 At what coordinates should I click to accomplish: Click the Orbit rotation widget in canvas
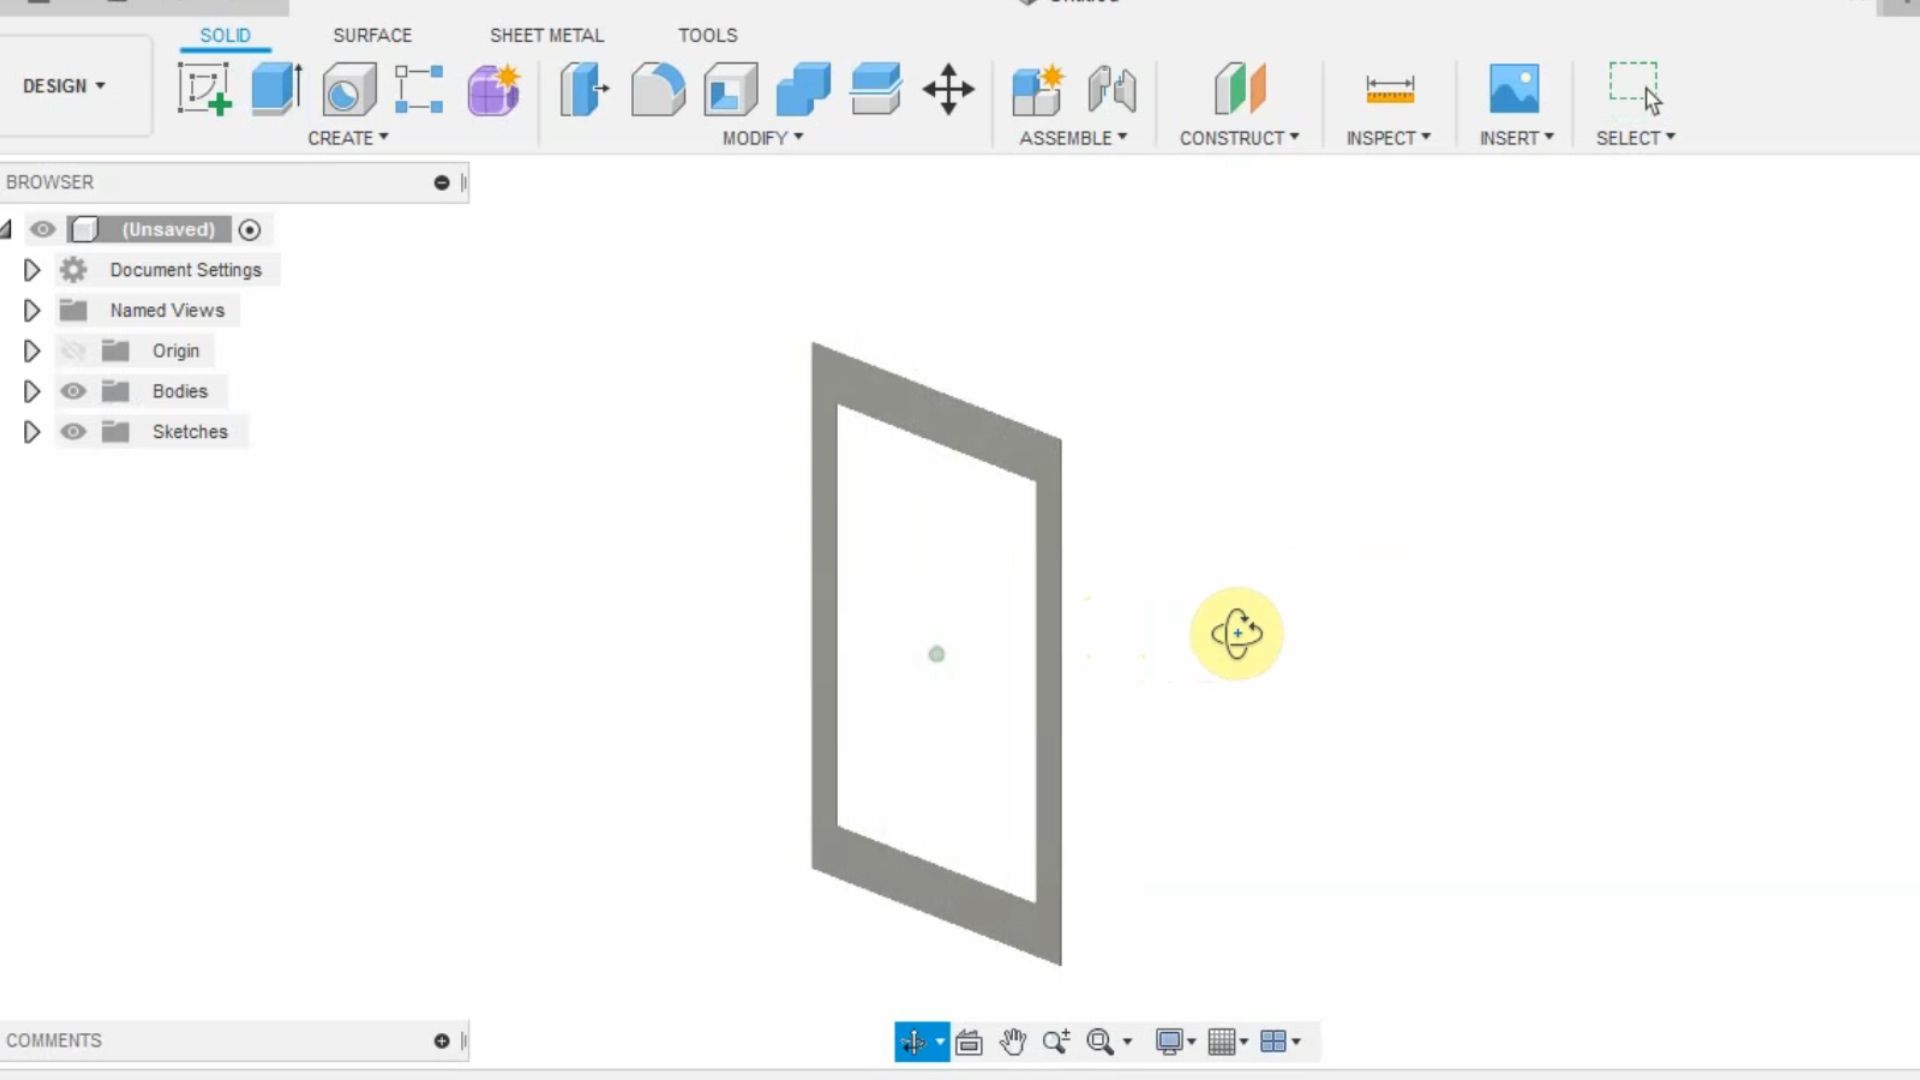coord(1237,633)
